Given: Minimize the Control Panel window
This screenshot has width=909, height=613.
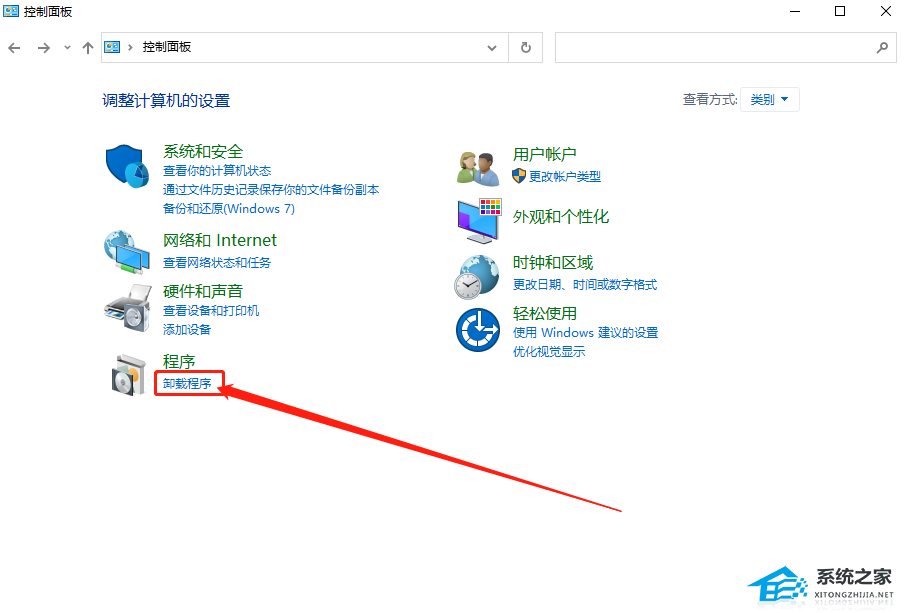Looking at the screenshot, I should pos(795,11).
